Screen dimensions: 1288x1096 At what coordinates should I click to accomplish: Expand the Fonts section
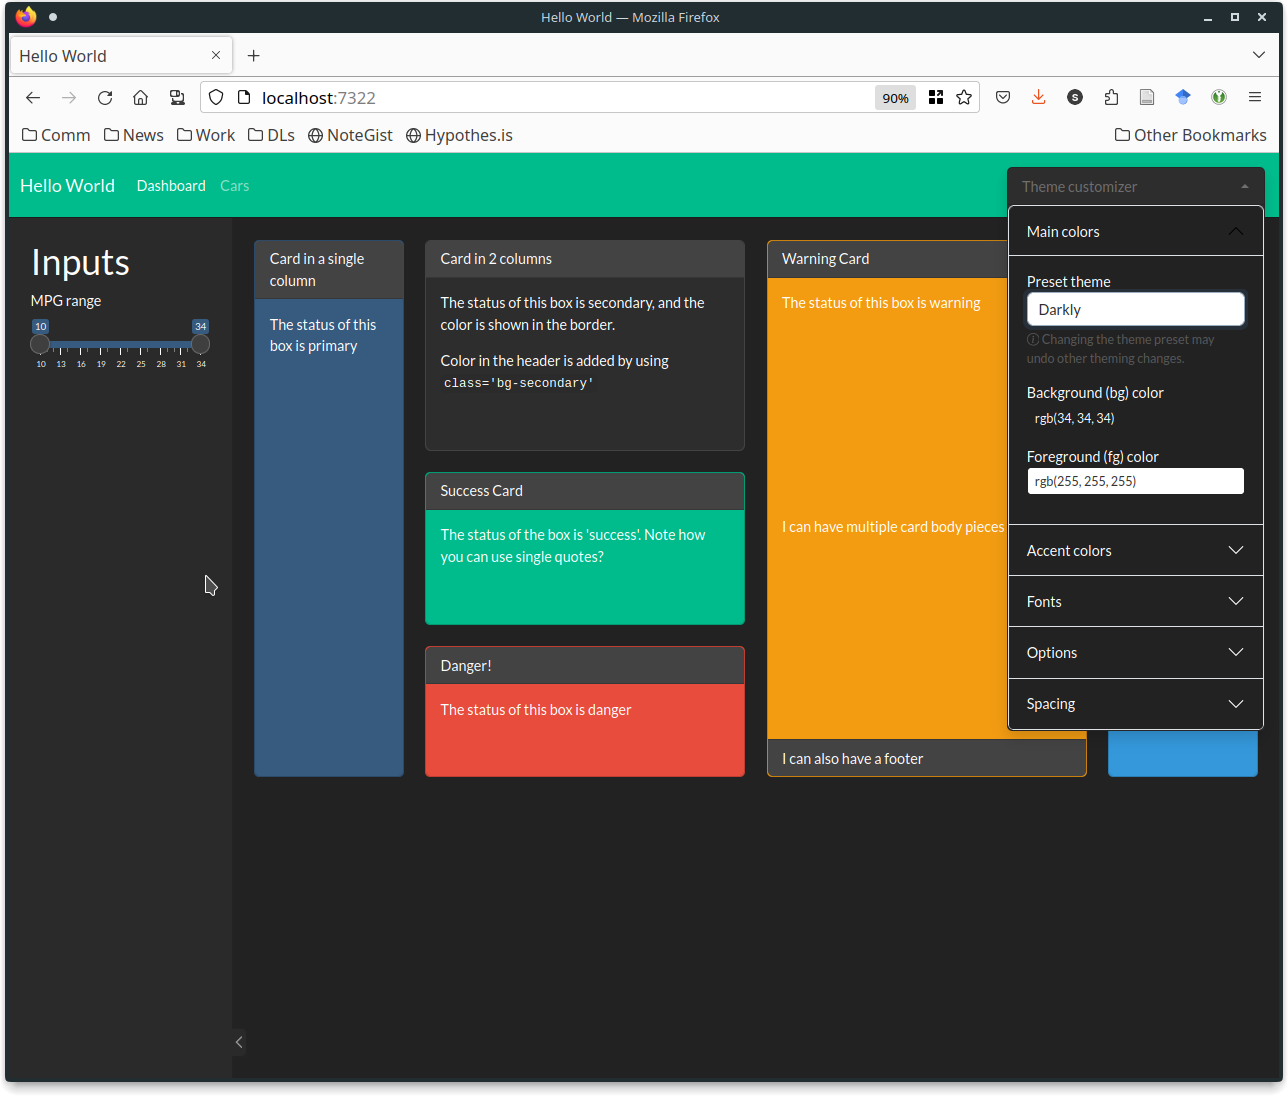[1136, 601]
